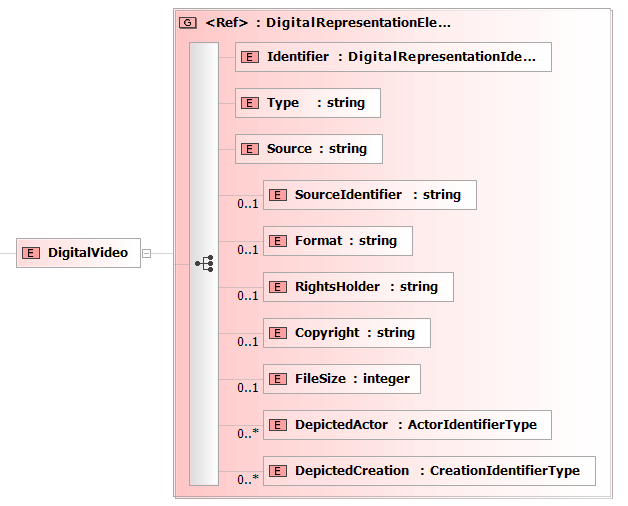The width and height of the screenshot is (628, 506).
Task: Click the vertical sequence bar
Action: [x=204, y=150]
